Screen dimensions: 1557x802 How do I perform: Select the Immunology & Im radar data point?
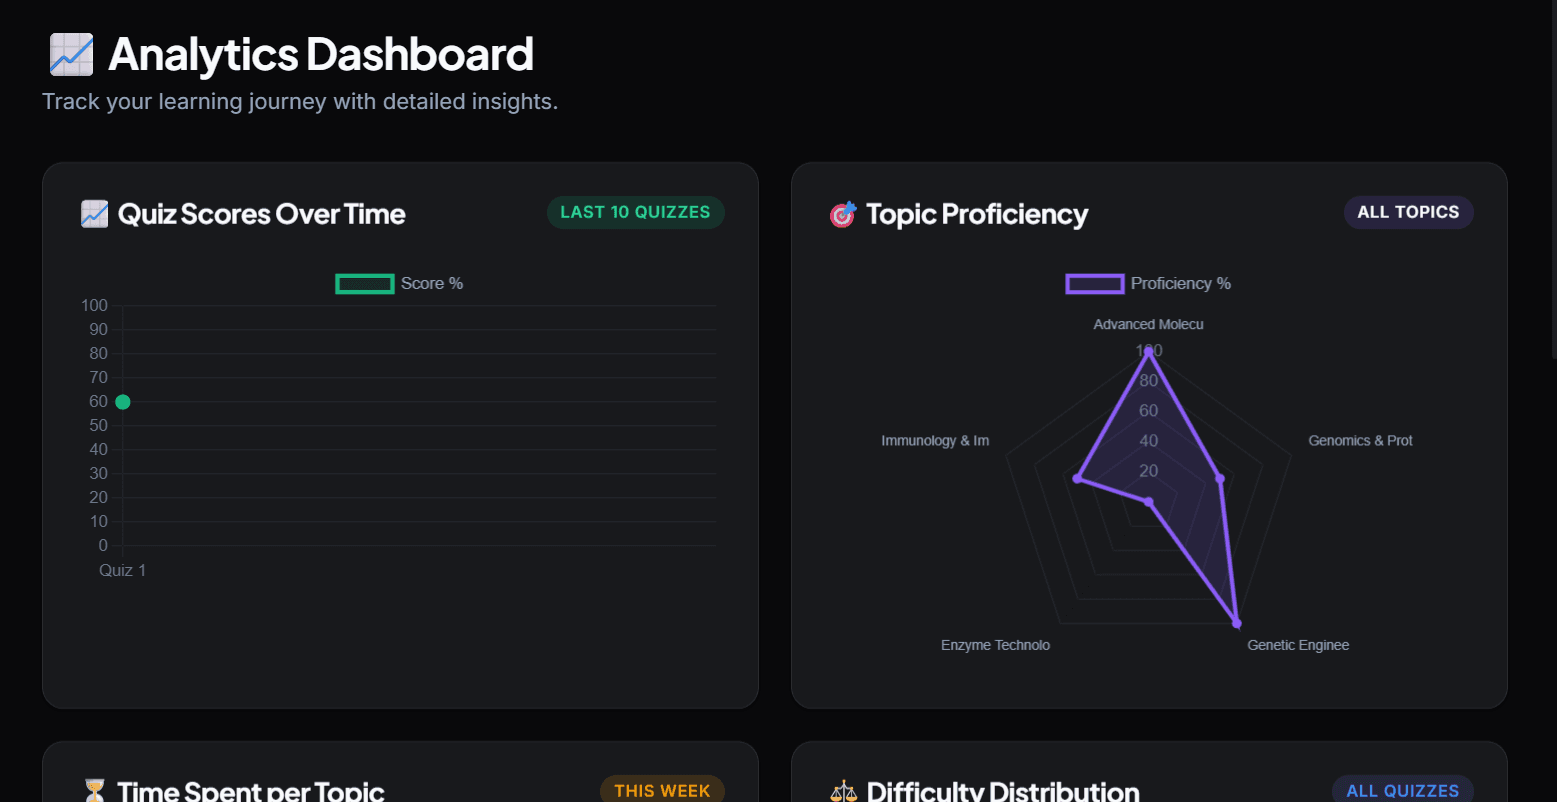[1077, 479]
